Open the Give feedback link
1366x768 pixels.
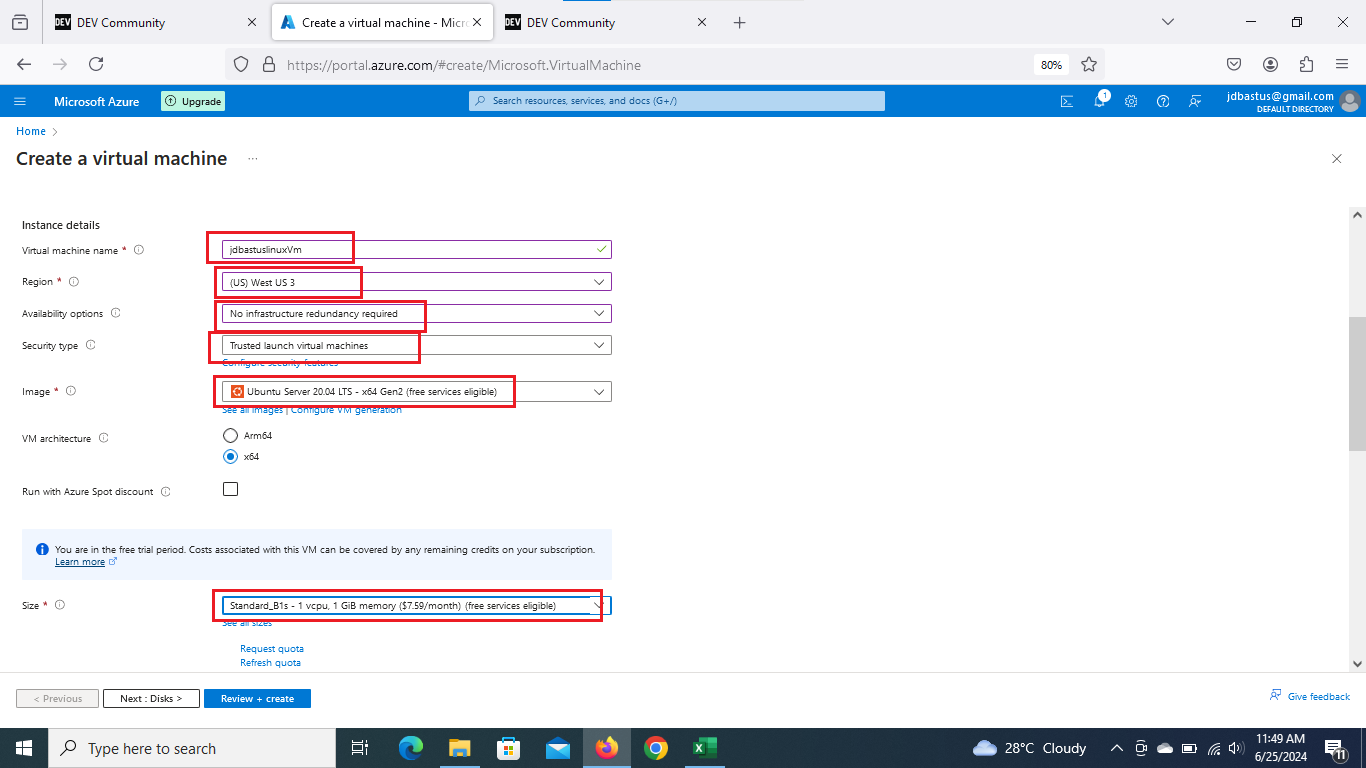pos(1310,696)
